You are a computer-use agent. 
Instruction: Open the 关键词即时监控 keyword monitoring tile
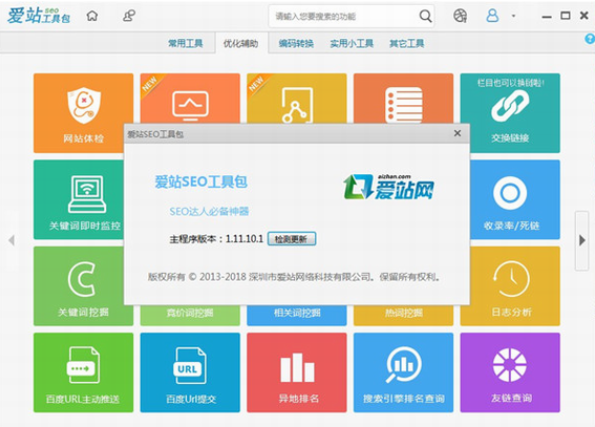[79, 199]
